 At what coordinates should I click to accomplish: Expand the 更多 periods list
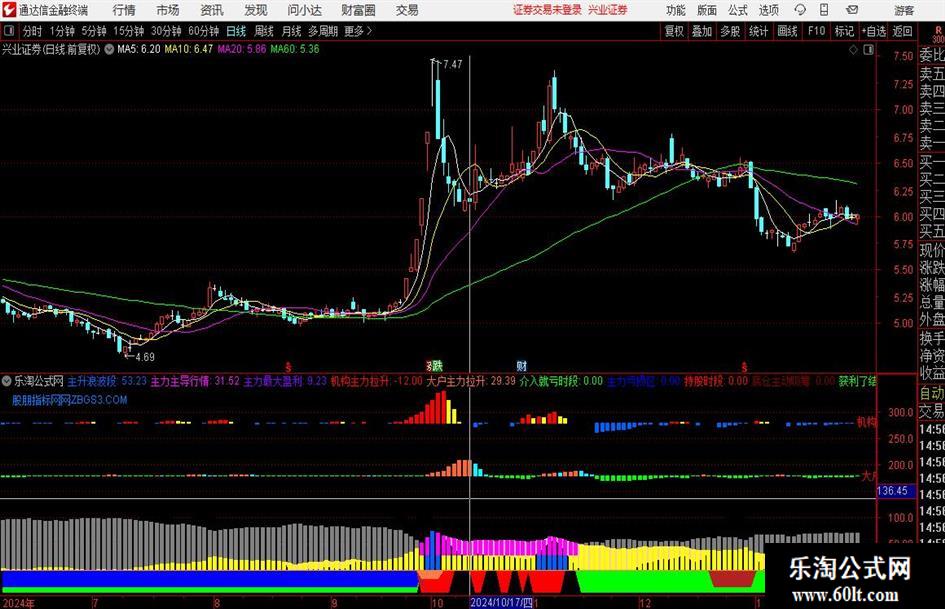[x=359, y=31]
